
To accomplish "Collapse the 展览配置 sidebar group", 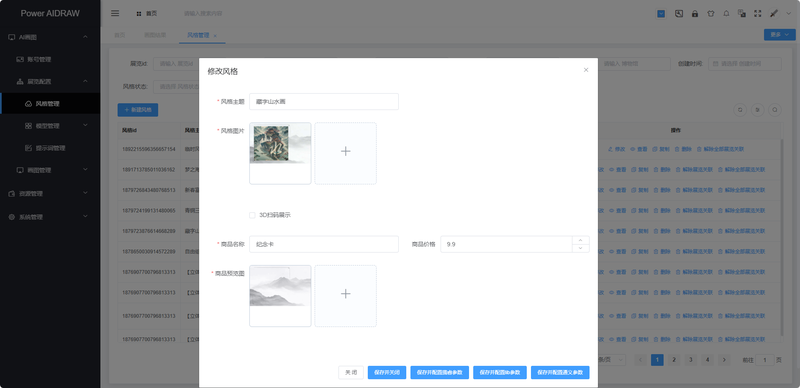I will tap(50, 81).
